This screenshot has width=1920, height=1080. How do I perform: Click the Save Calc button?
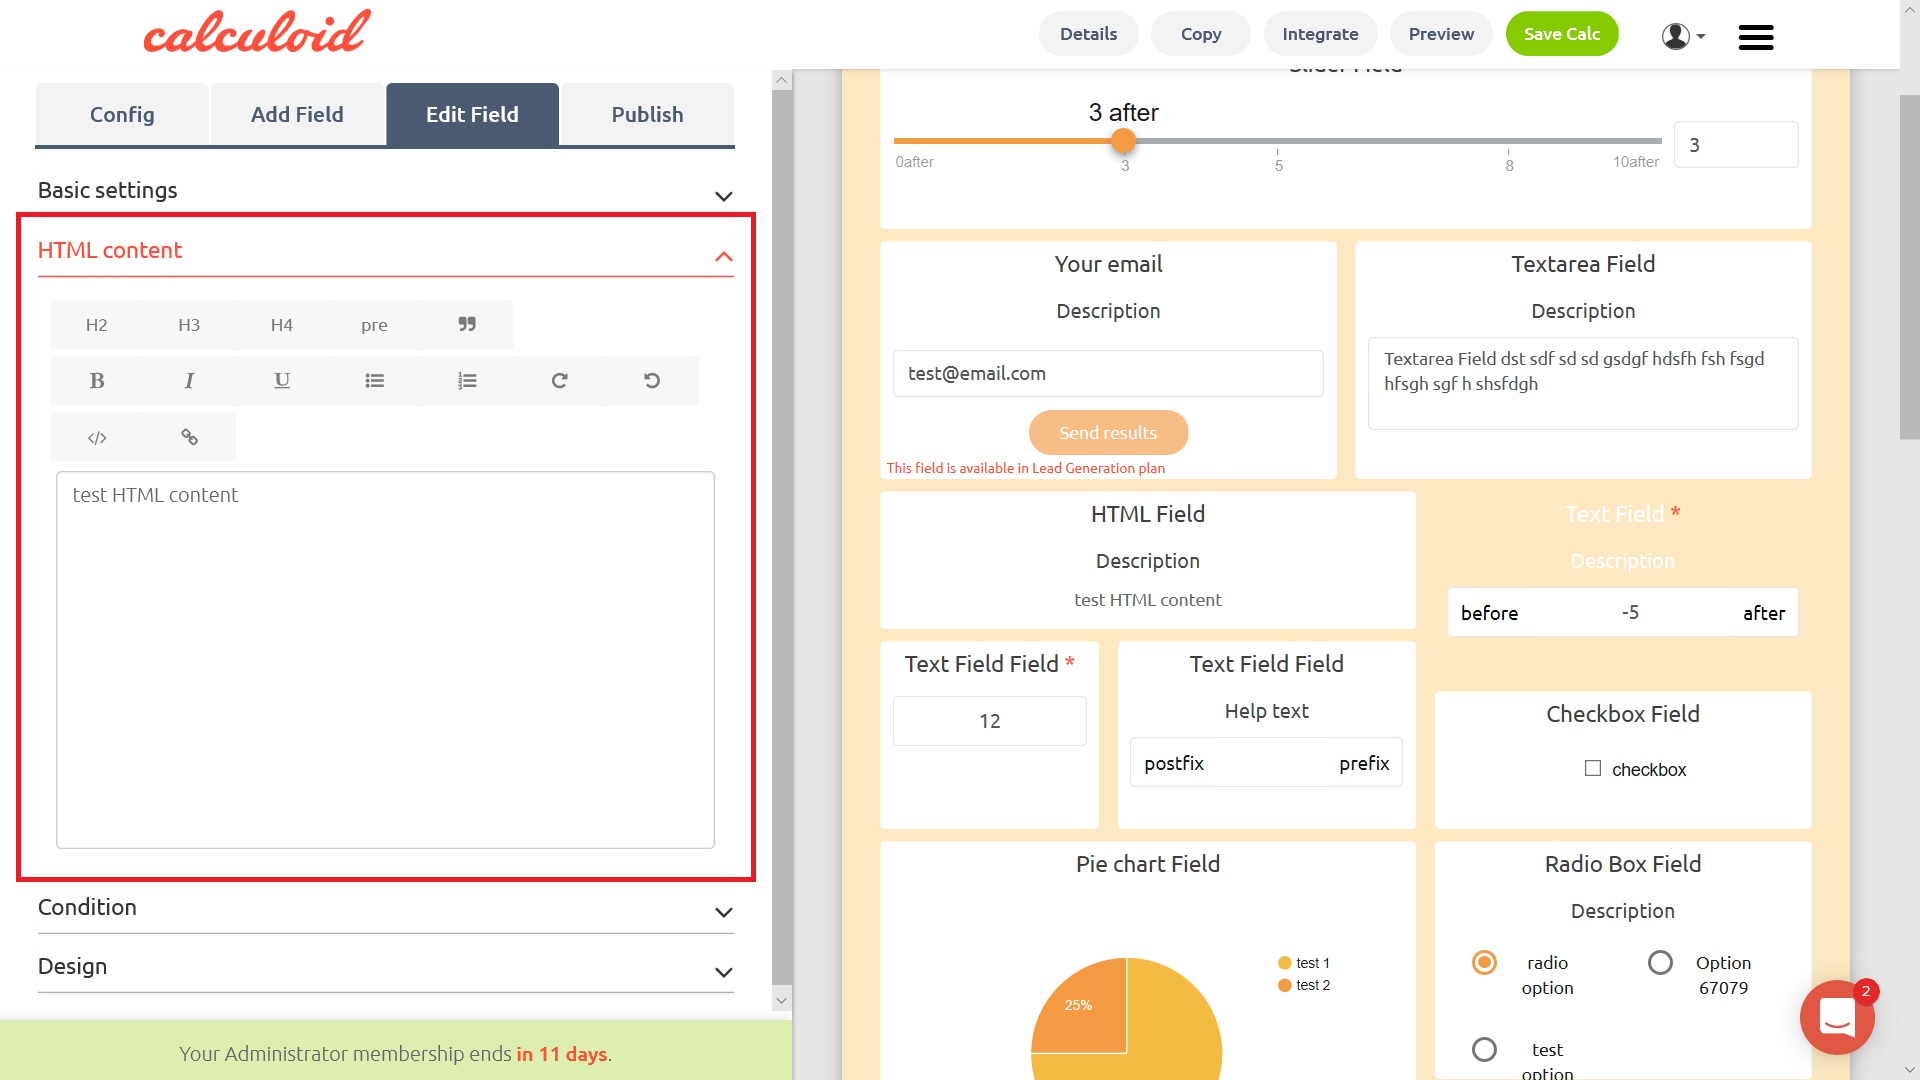coord(1561,34)
